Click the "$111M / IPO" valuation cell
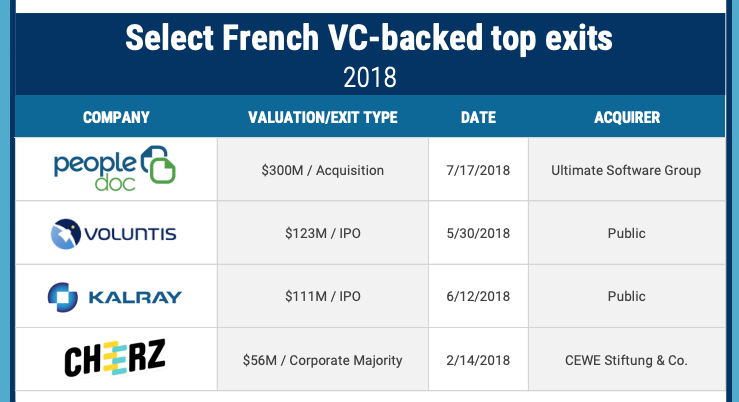The width and height of the screenshot is (739, 402). [322, 296]
